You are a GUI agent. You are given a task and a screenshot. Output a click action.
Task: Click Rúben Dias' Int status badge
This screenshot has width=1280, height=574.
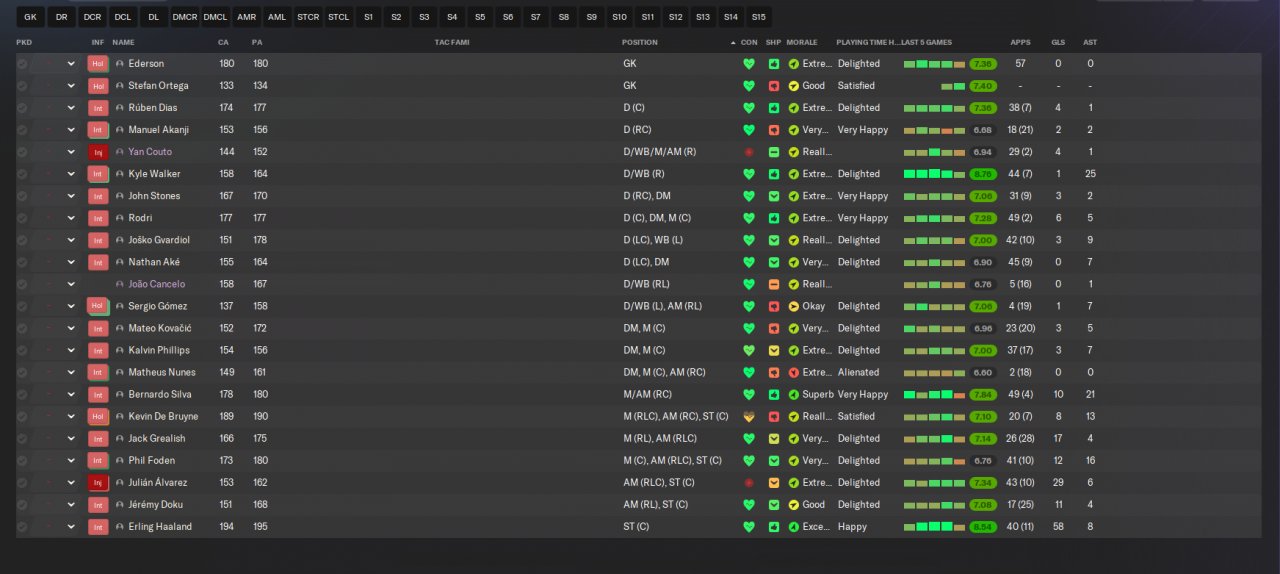coord(97,108)
